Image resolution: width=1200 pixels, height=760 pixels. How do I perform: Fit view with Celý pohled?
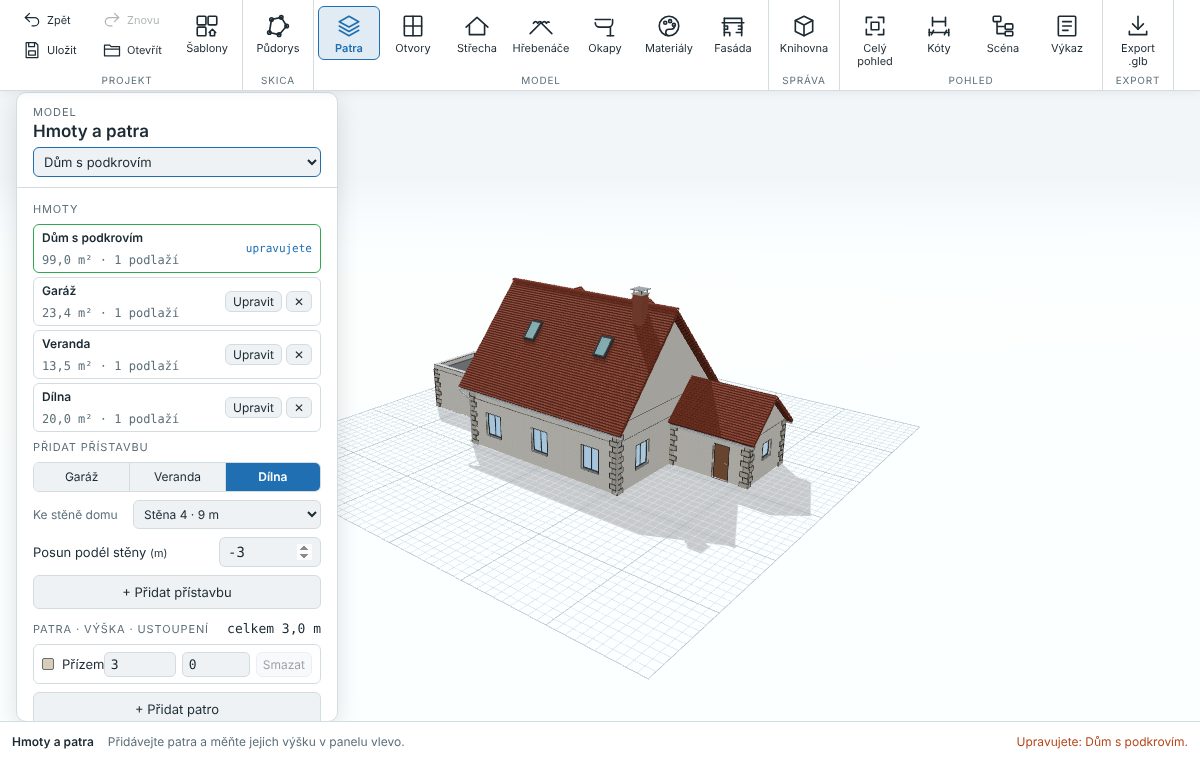pos(875,40)
